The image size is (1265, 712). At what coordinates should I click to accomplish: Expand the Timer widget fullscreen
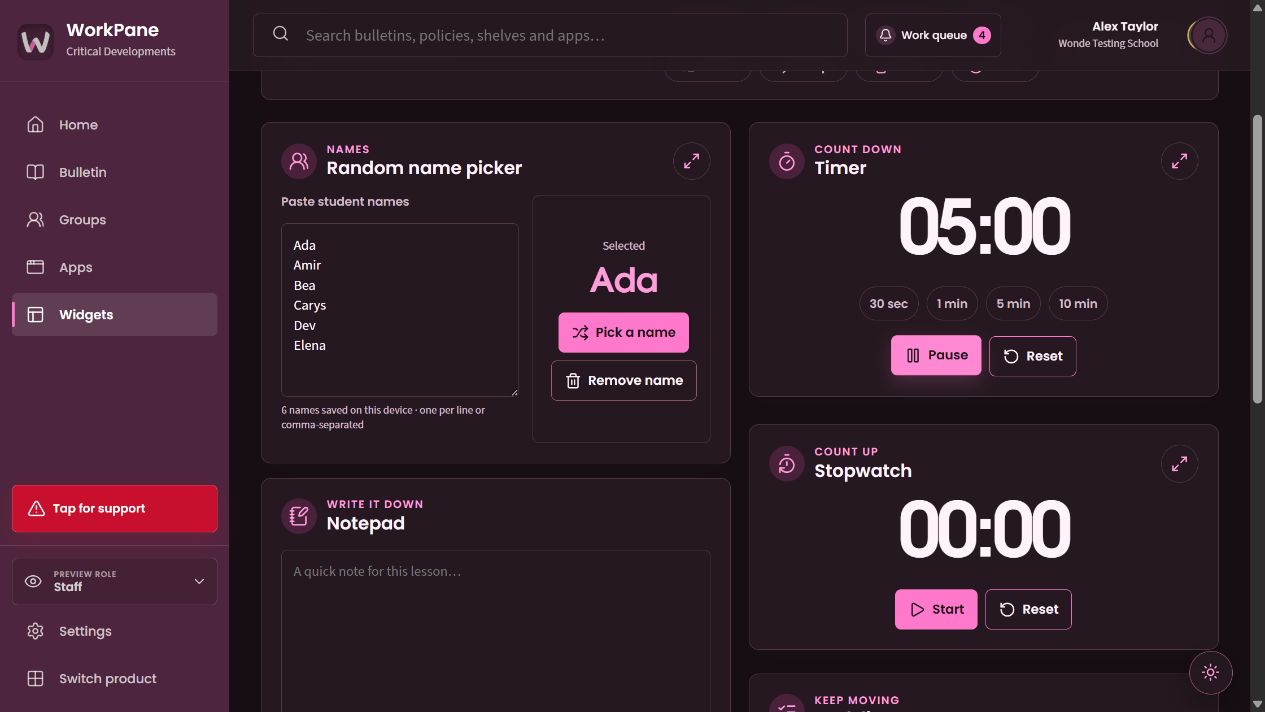1179,160
